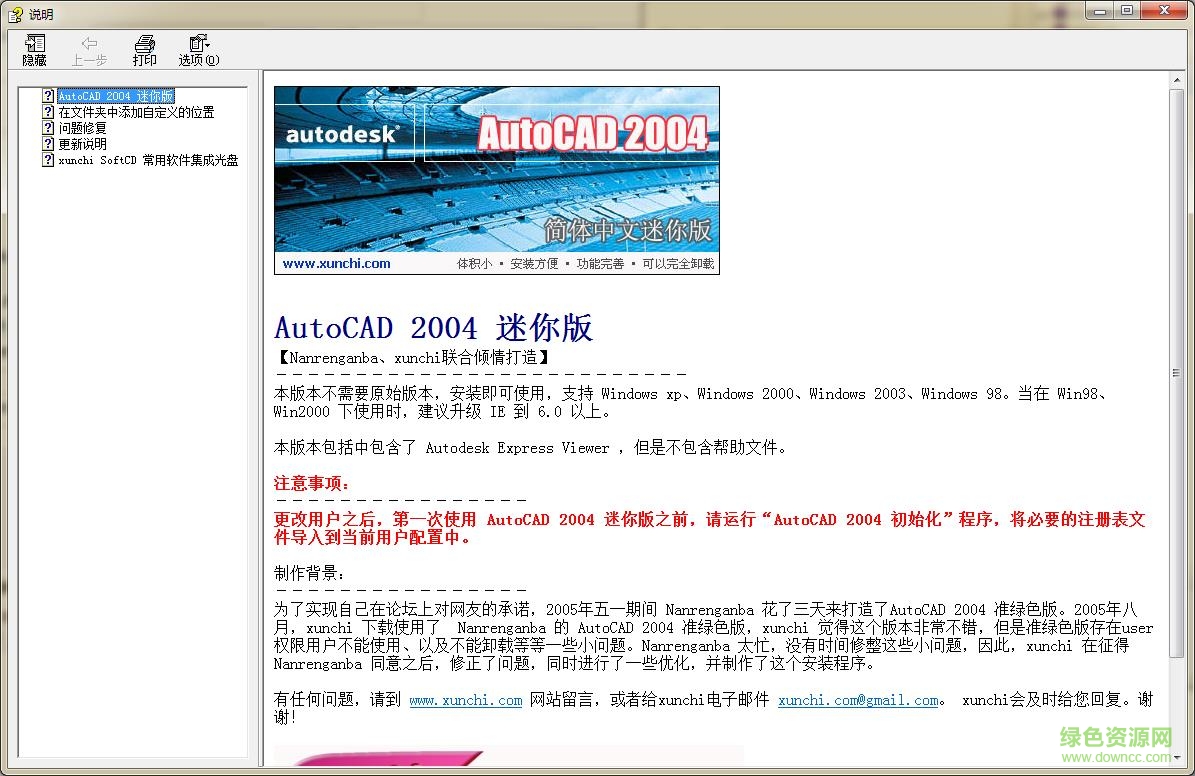The width and height of the screenshot is (1195, 776).
Task: Click the AutoCAD 2004 banner image
Action: (x=497, y=179)
